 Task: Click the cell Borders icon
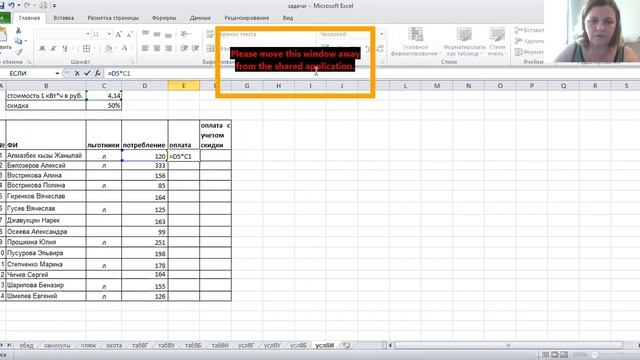tap(86, 49)
